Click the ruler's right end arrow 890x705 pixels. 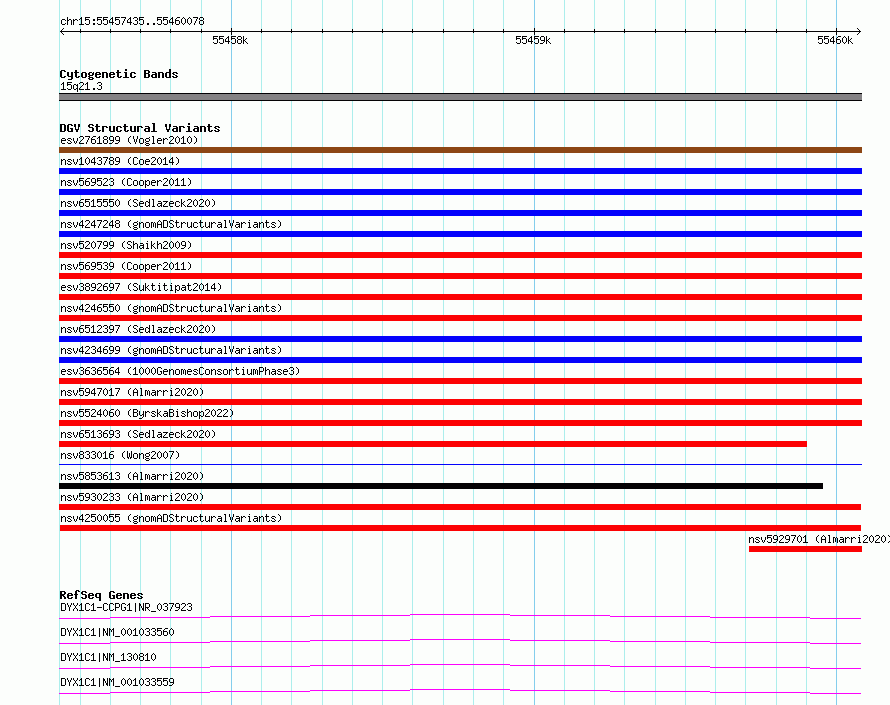click(859, 31)
